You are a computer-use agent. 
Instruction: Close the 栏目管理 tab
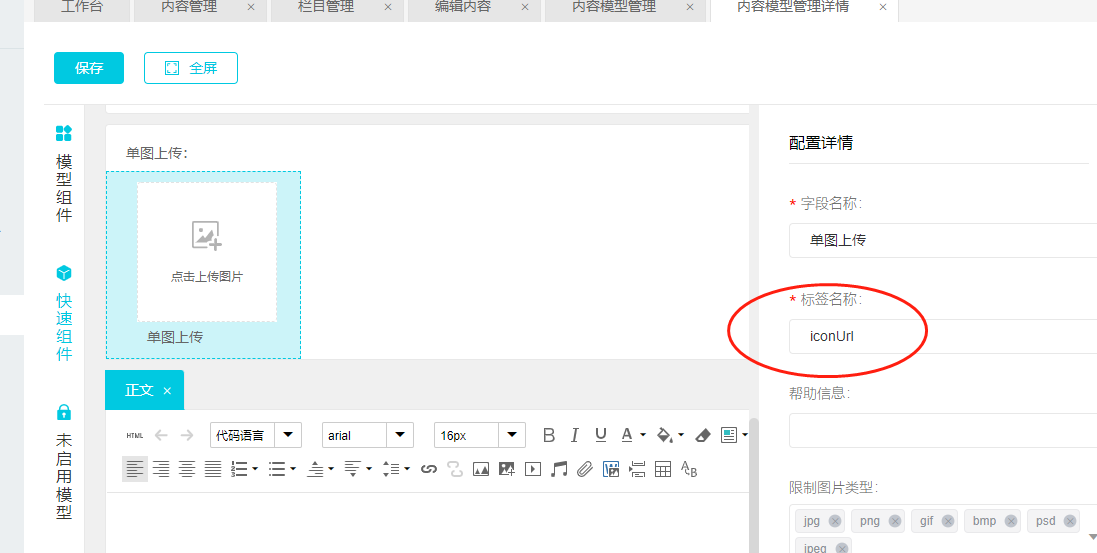[388, 8]
